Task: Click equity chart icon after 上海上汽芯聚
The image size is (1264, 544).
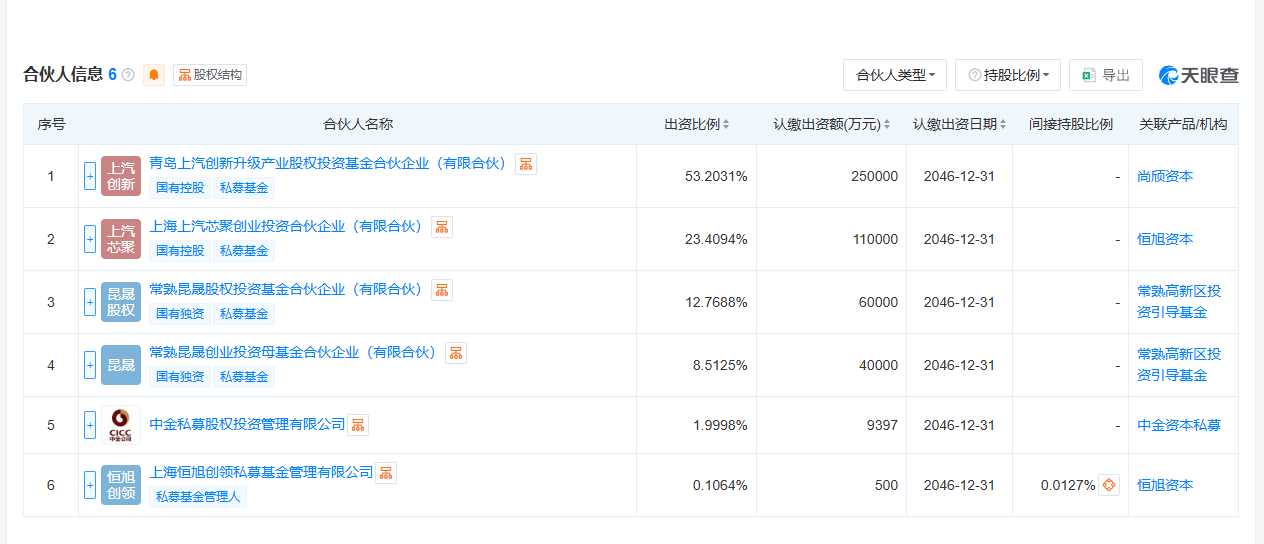Action: click(442, 227)
